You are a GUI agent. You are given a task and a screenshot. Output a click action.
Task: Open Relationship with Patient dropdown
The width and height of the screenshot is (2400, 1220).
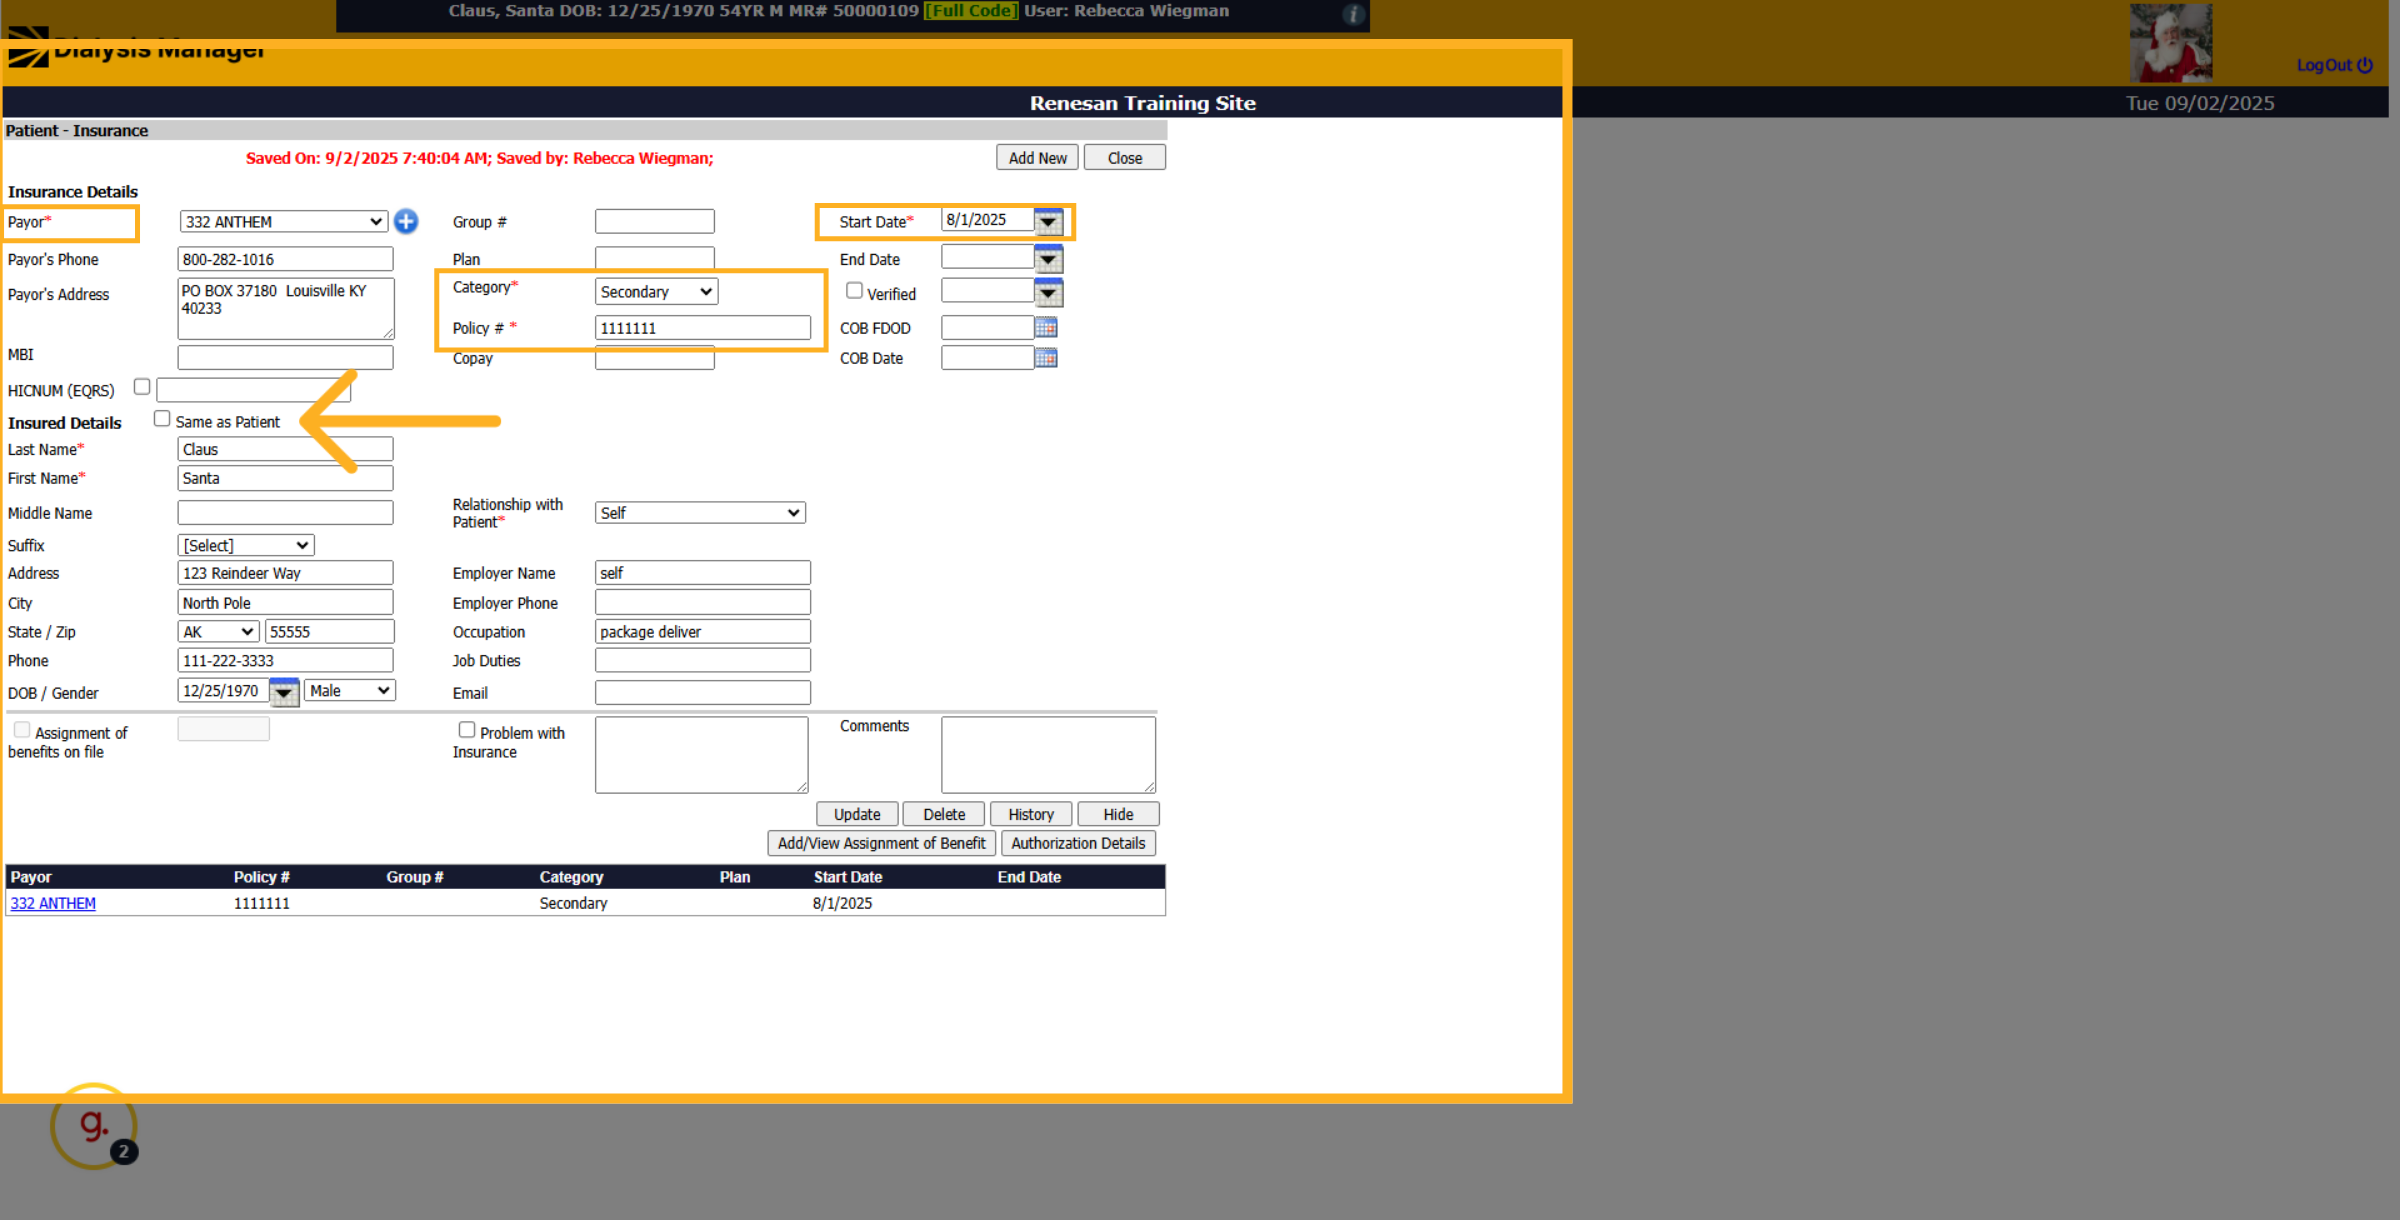700,512
